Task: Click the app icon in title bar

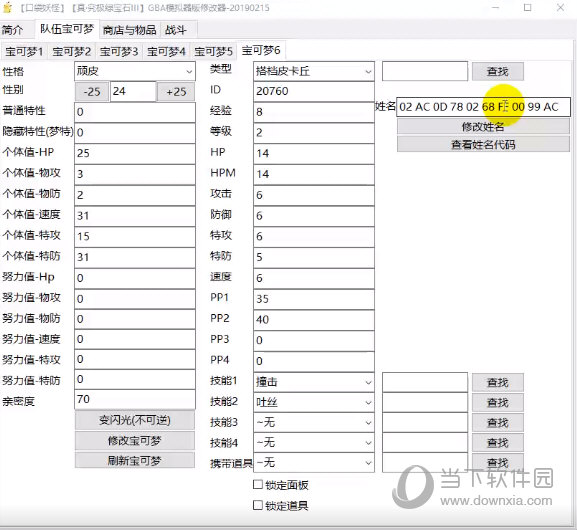Action: pos(7,7)
